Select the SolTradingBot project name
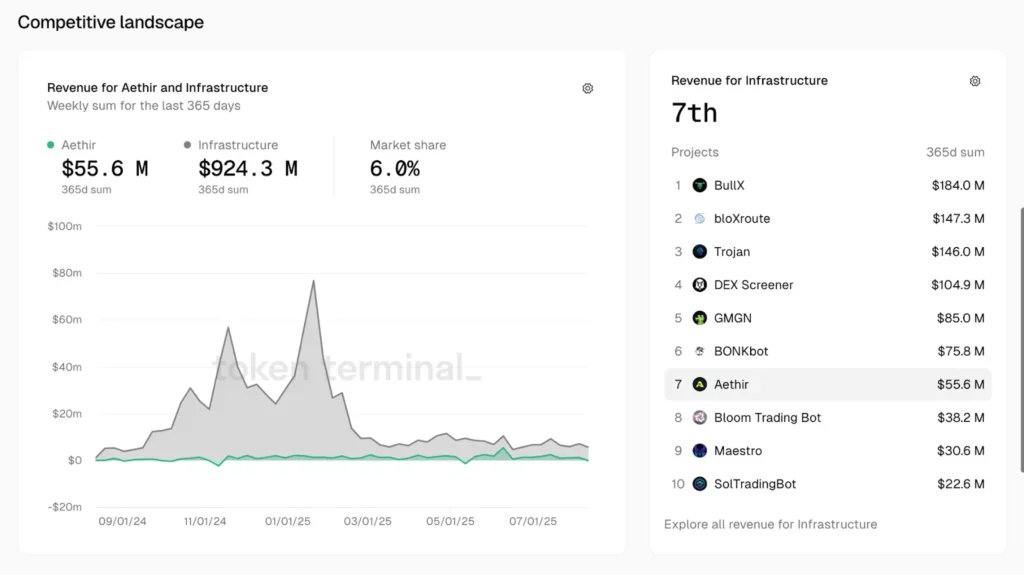Image resolution: width=1024 pixels, height=575 pixels. click(755, 484)
